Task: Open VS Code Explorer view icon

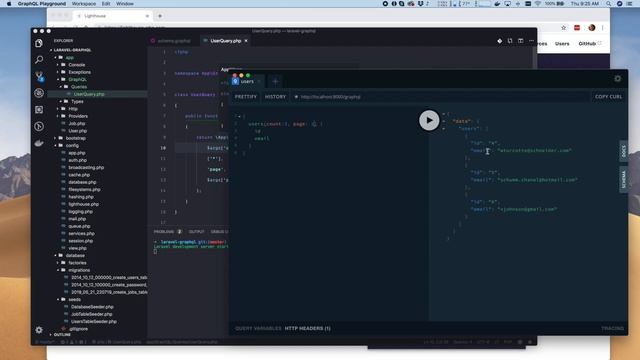Action: pyautogui.click(x=39, y=43)
